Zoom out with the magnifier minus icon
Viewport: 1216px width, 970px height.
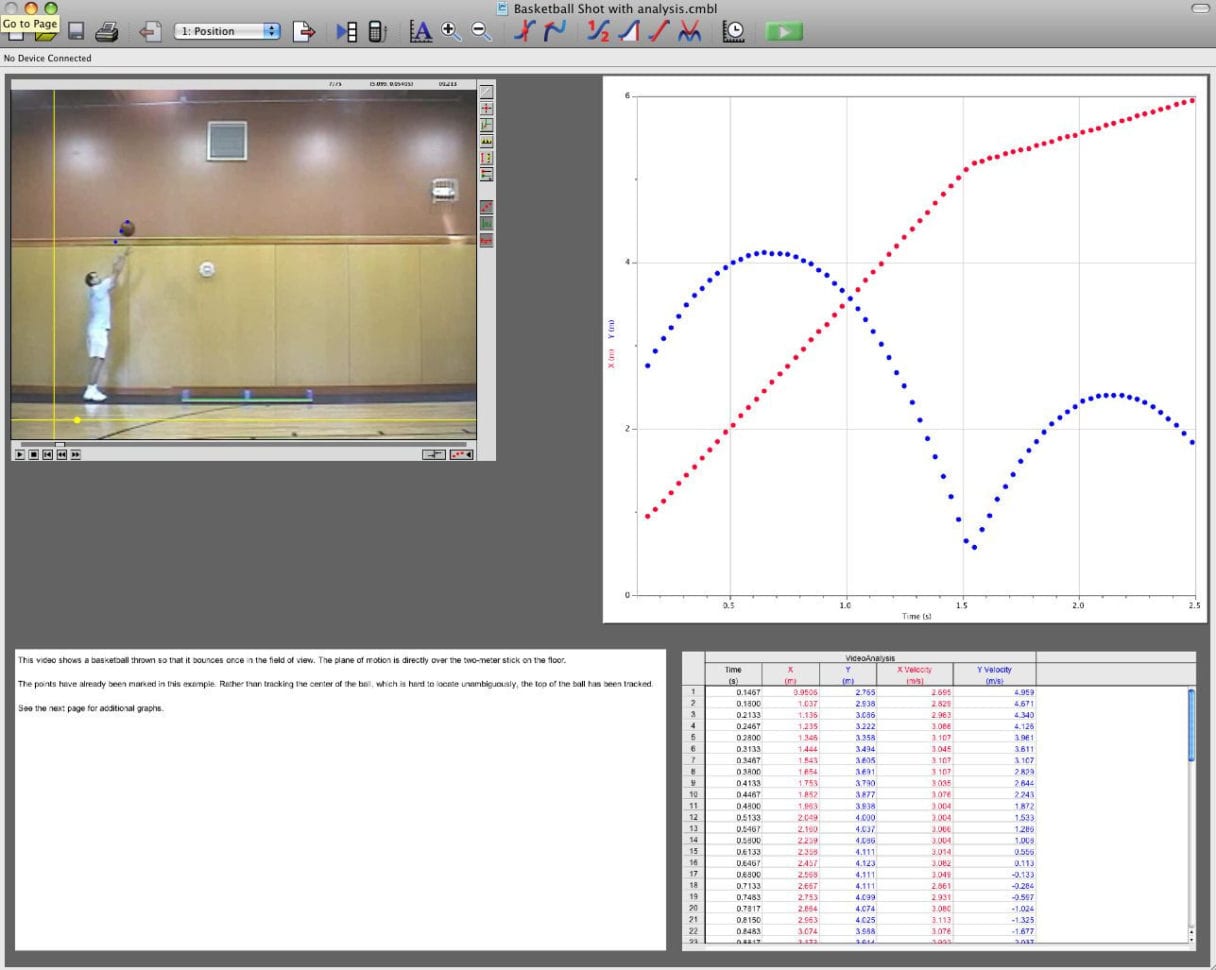(481, 32)
